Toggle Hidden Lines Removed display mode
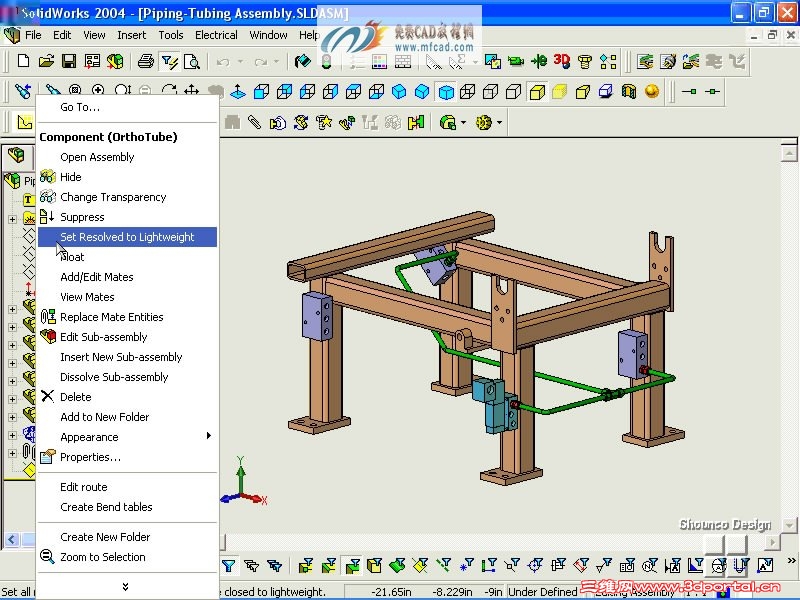 coord(513,92)
